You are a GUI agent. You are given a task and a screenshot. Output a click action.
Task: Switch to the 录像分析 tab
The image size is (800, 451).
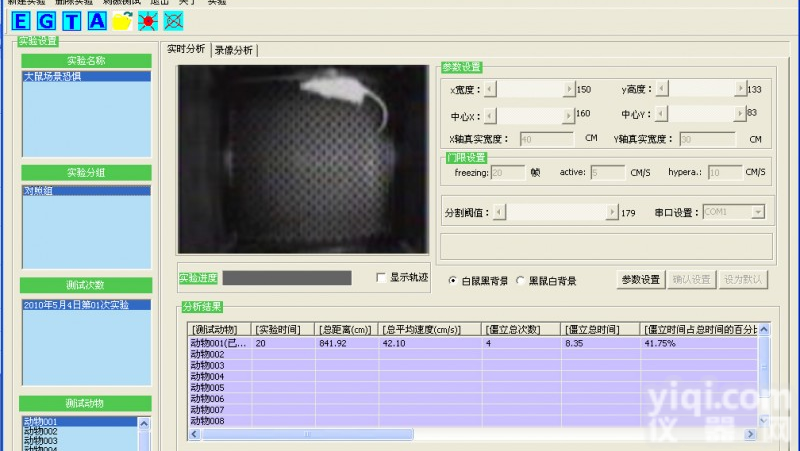[234, 50]
